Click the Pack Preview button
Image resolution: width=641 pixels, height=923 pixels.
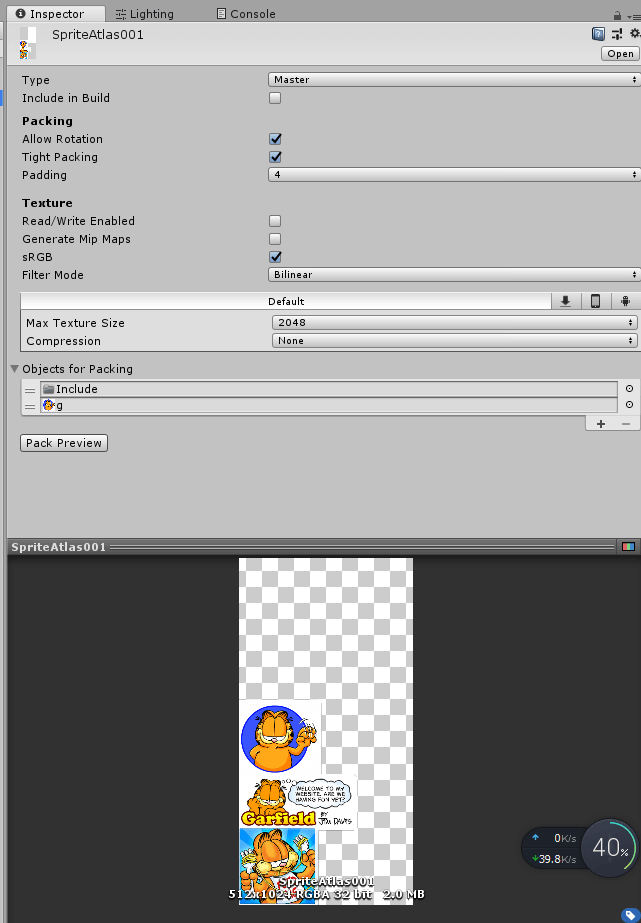pos(64,443)
